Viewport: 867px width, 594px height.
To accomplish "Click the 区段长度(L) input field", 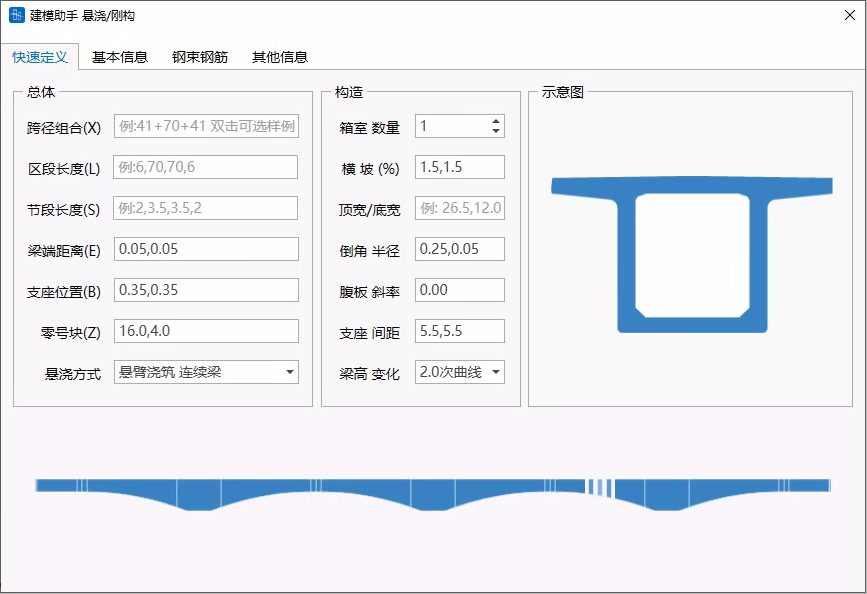I will pyautogui.click(x=206, y=167).
